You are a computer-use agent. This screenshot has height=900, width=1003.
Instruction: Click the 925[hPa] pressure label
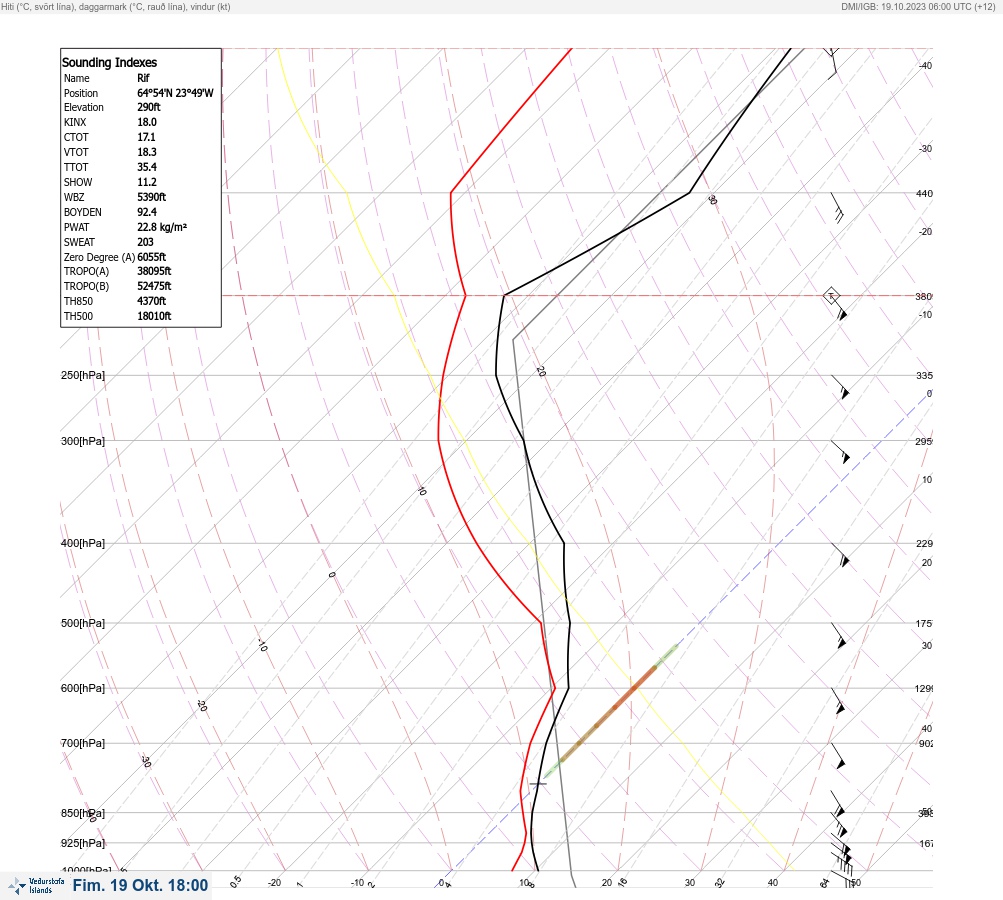[x=83, y=843]
